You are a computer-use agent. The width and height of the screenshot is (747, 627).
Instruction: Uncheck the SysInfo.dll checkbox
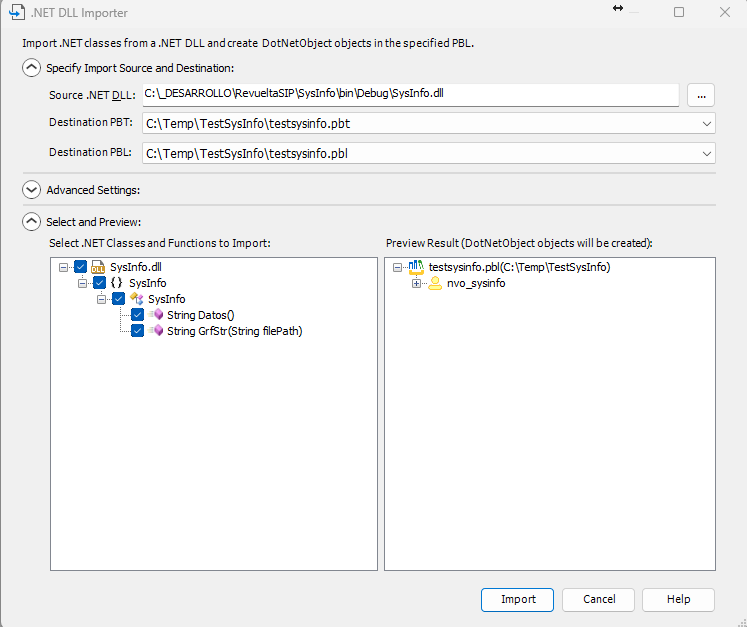[x=81, y=267]
